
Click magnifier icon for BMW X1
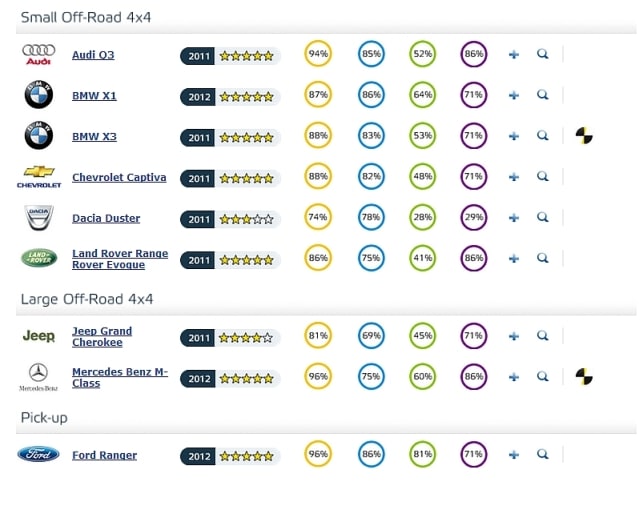pos(542,95)
